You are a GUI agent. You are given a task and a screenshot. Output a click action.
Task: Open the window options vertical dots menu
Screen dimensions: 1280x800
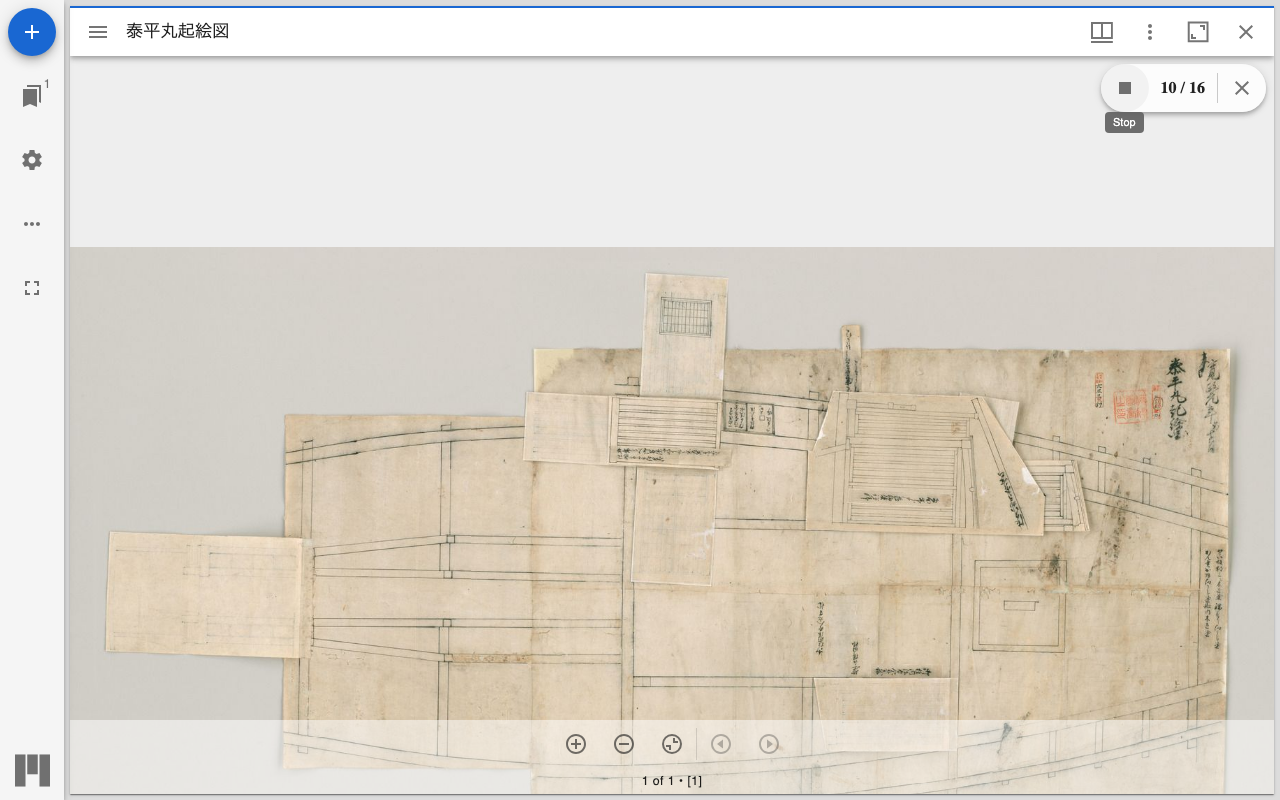1150,32
